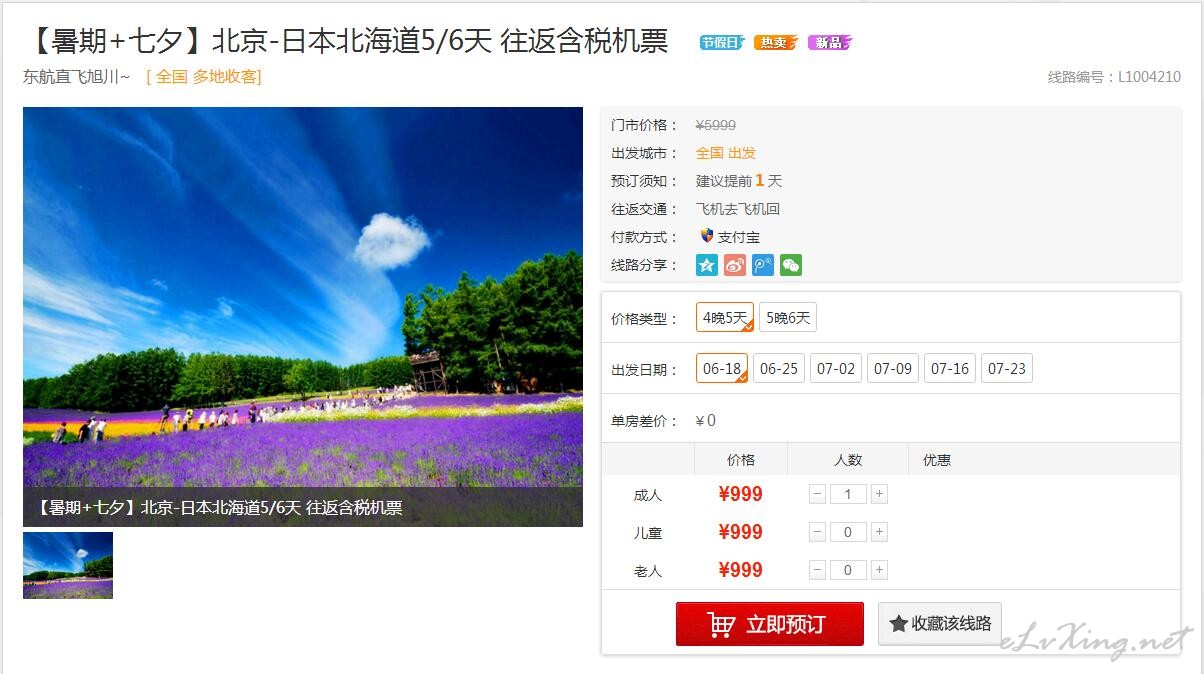Decrease child (儿童) count
Viewport: 1204px width, 674px height.
pos(817,532)
